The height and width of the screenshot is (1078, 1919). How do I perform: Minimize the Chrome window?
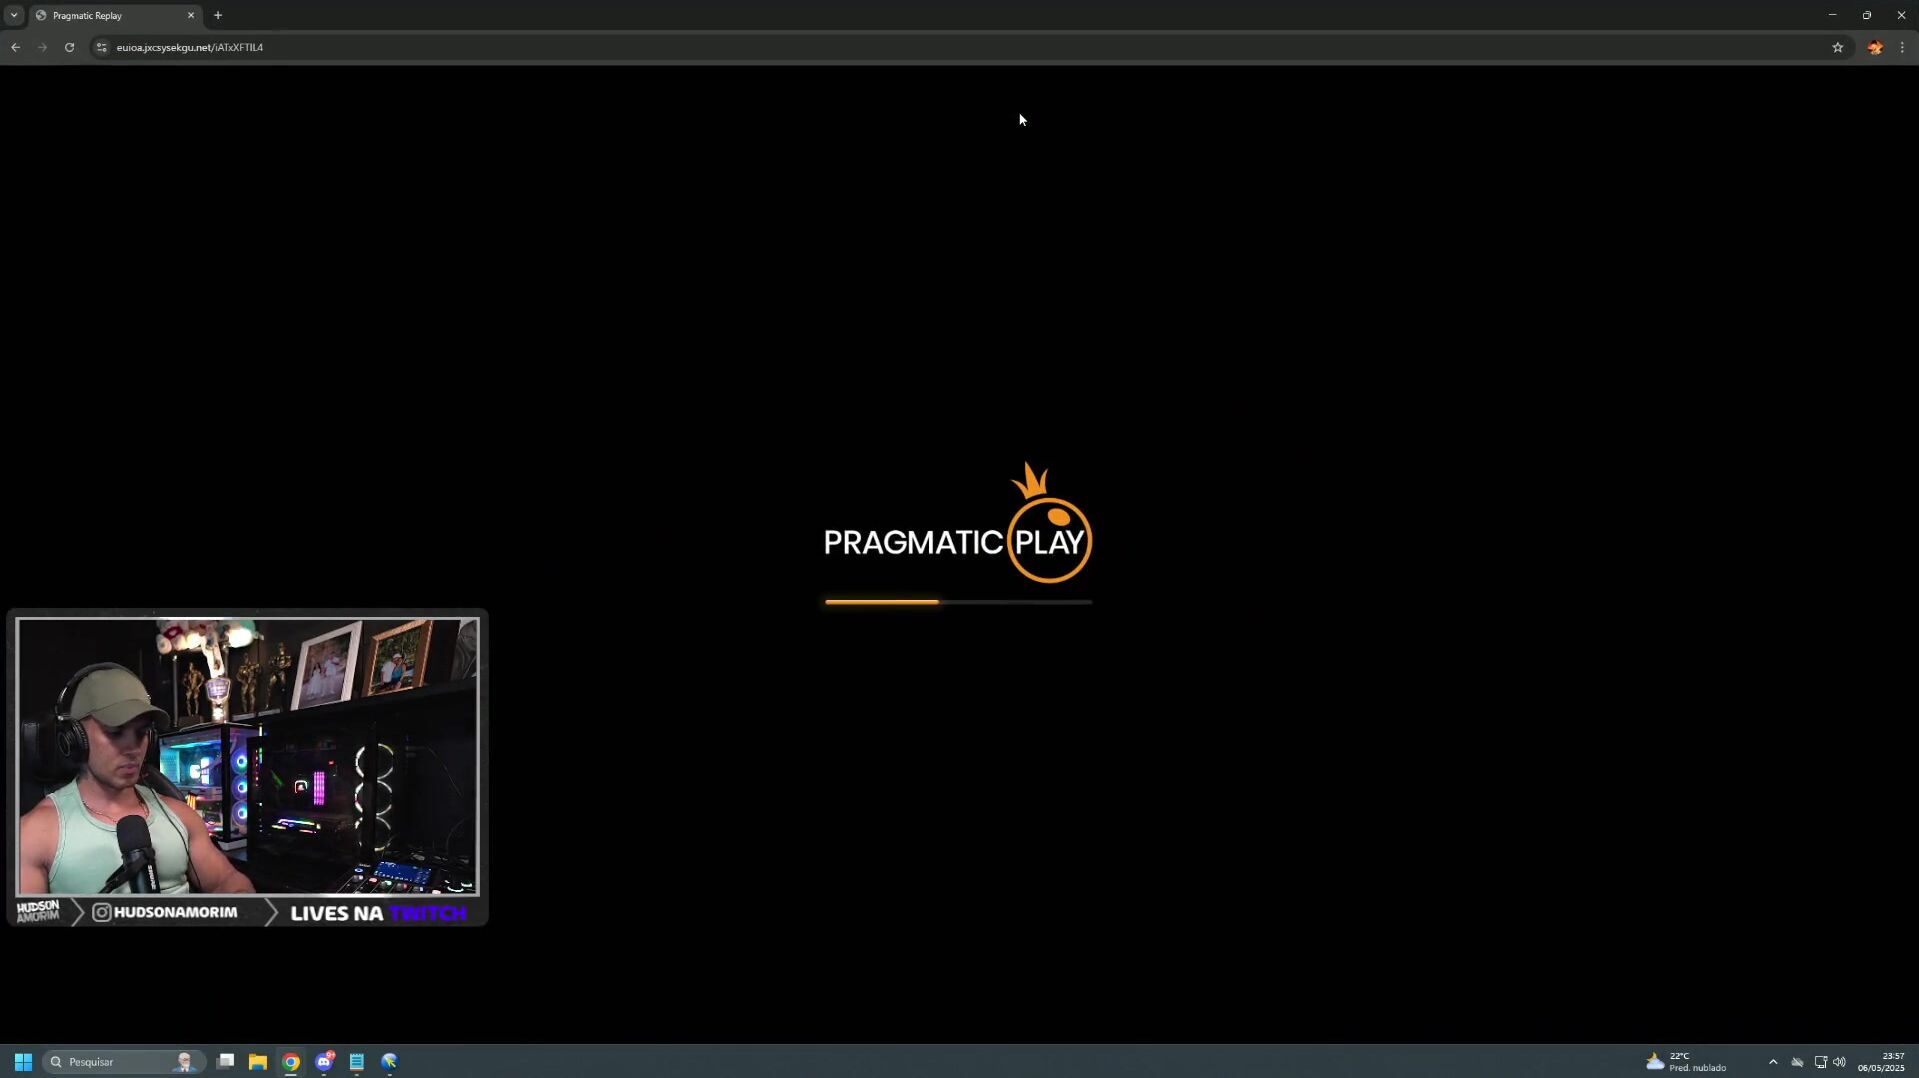[1832, 15]
